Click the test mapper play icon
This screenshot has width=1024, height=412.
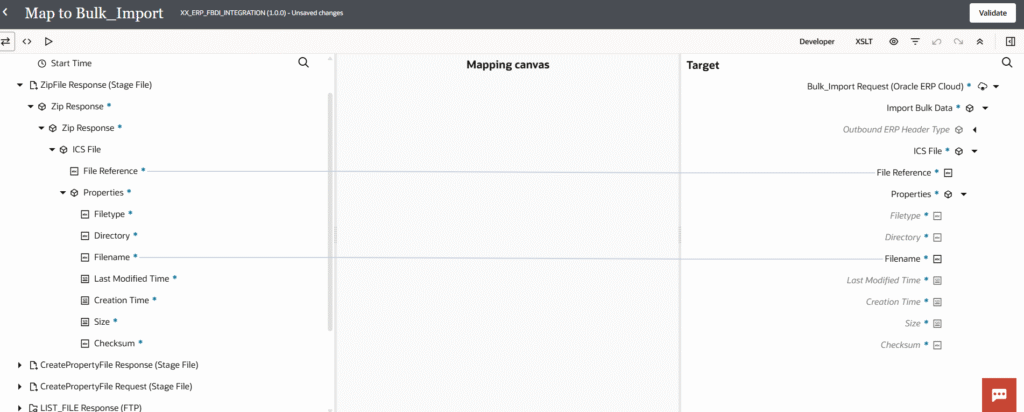click(48, 41)
